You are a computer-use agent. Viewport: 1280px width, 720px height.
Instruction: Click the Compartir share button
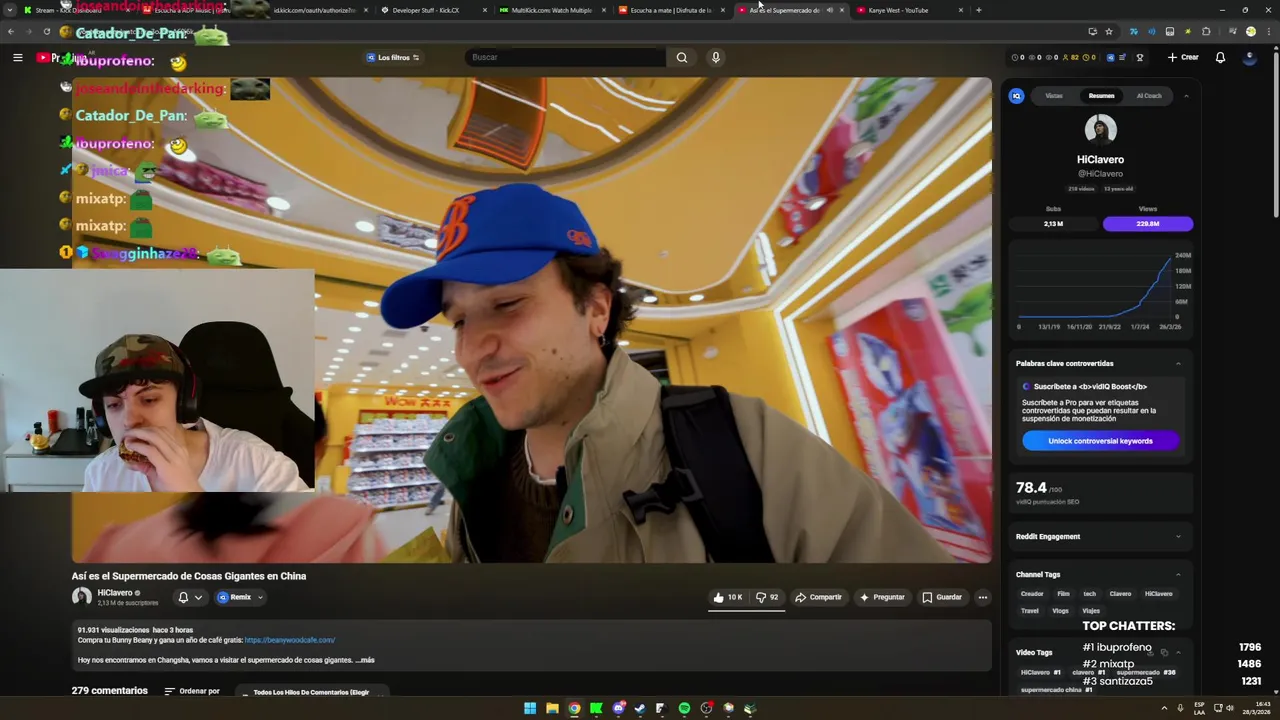click(818, 597)
